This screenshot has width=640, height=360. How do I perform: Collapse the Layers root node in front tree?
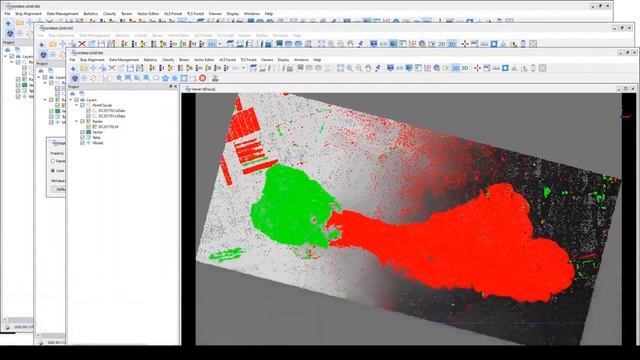tap(71, 100)
